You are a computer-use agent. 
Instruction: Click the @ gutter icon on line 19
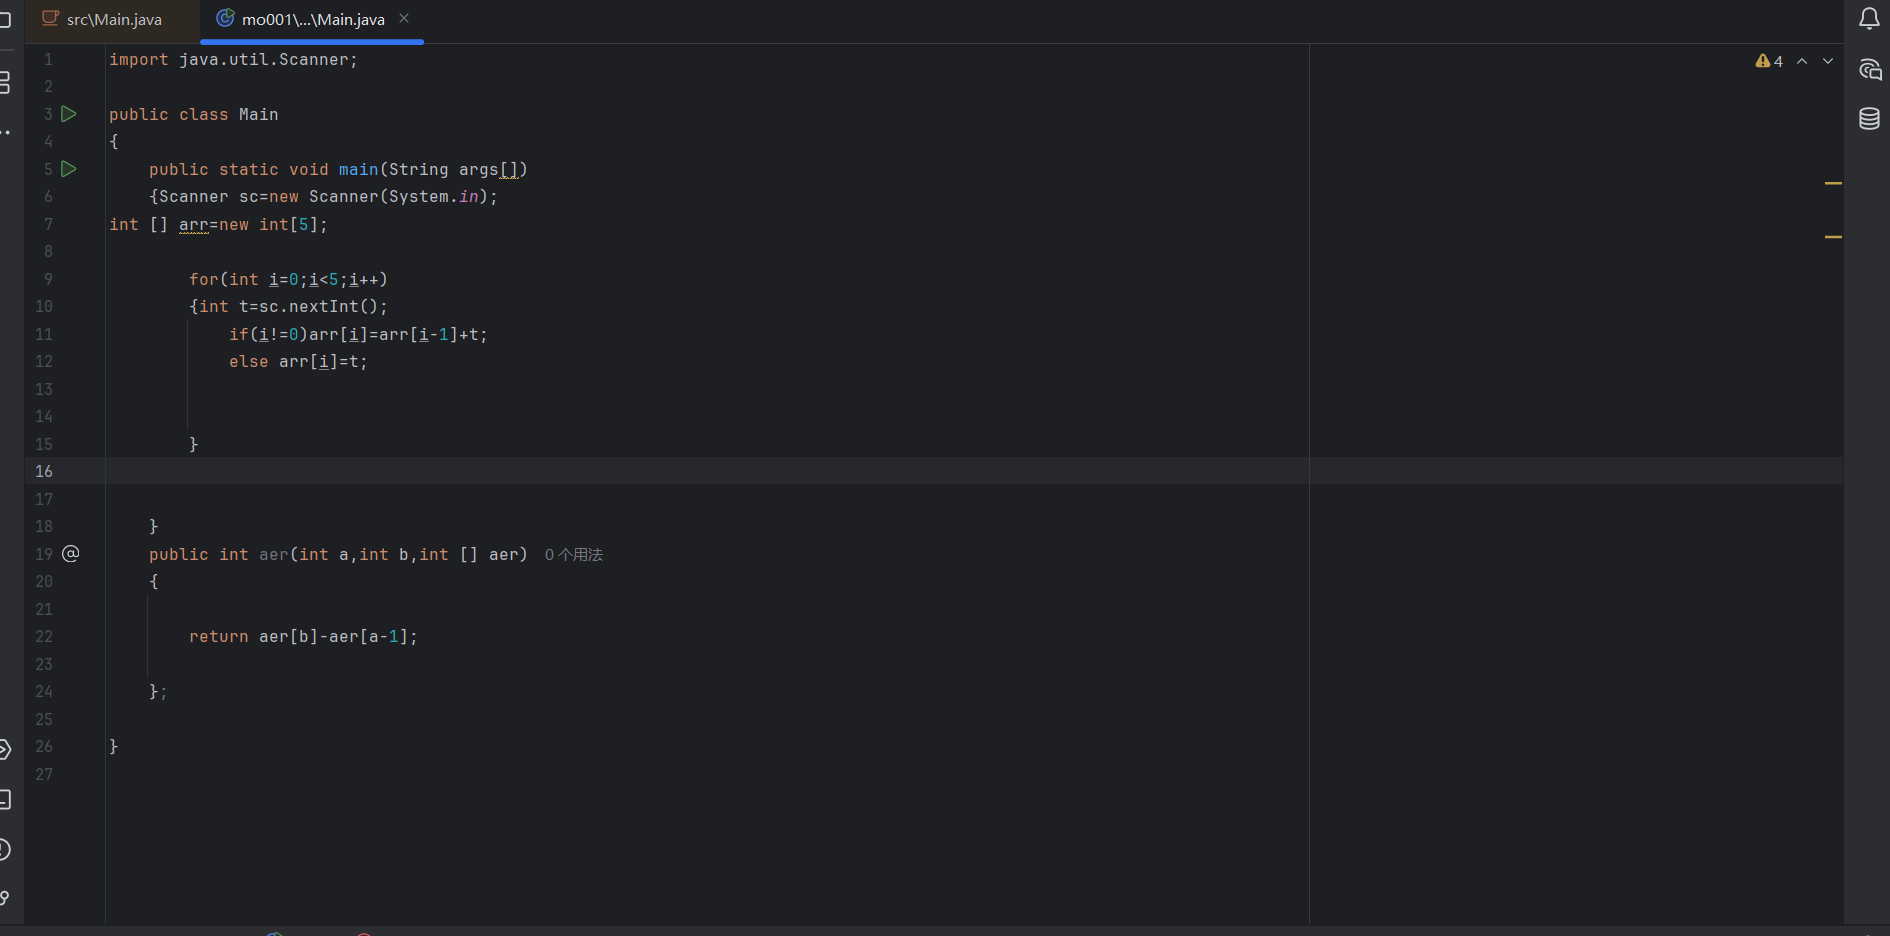click(x=71, y=554)
